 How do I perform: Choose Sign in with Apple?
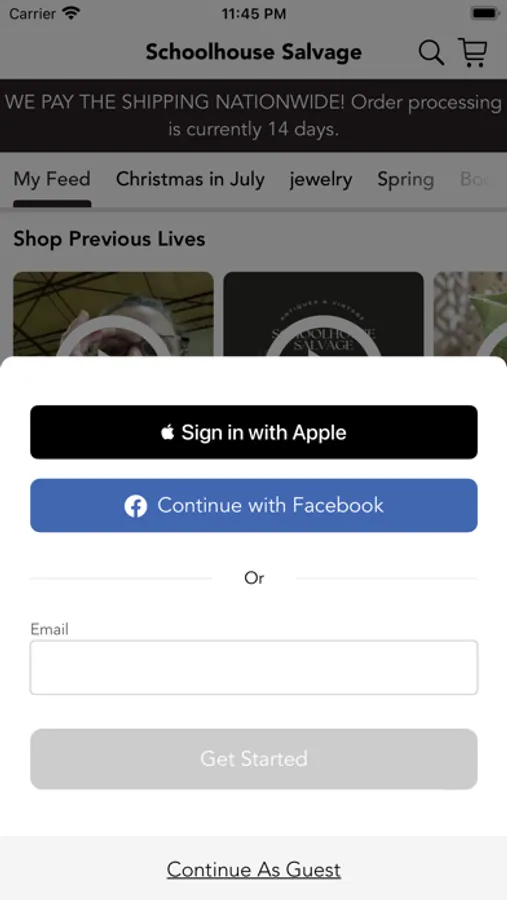coord(254,432)
